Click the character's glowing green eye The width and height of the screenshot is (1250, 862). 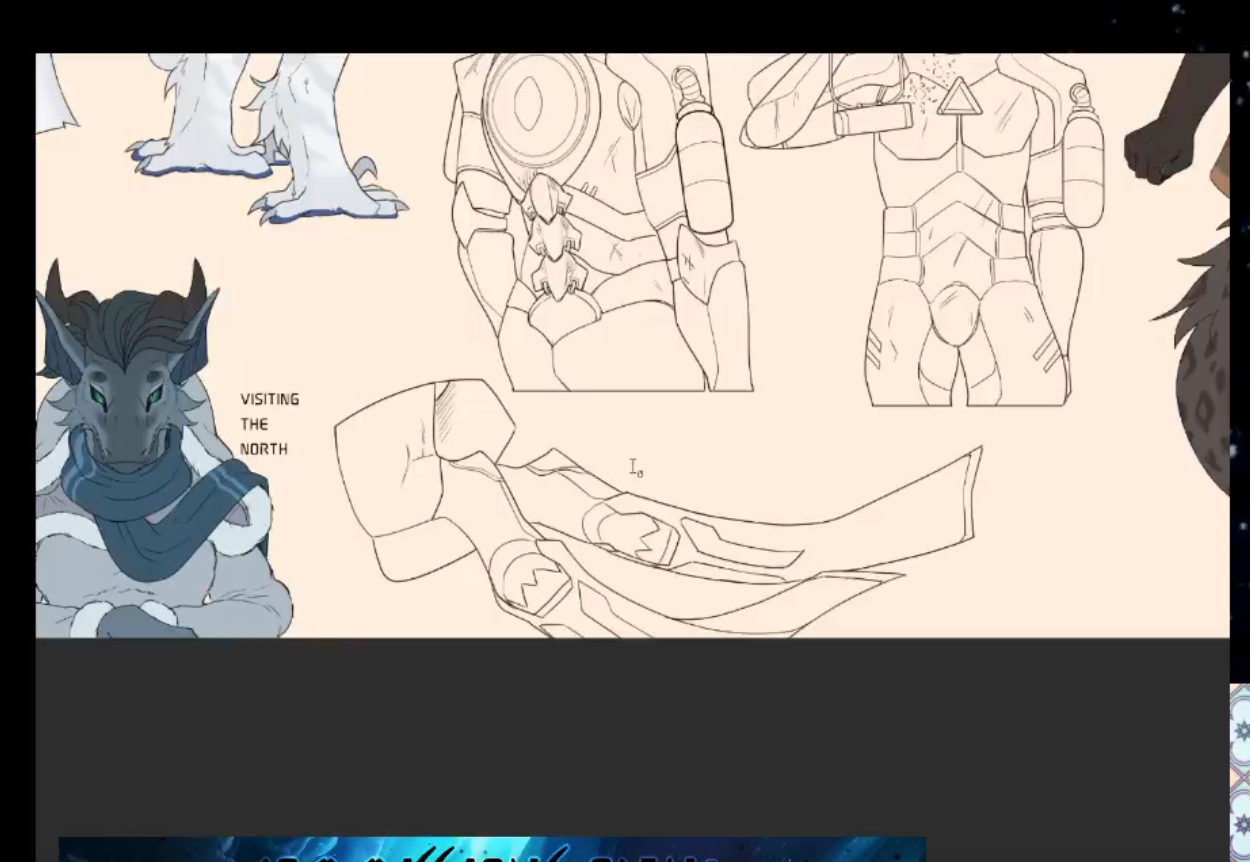point(99,396)
